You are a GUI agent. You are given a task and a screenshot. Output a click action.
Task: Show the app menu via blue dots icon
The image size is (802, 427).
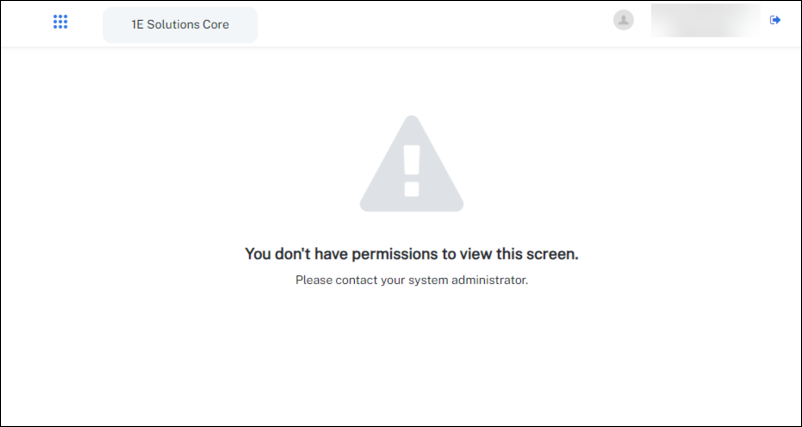tap(60, 22)
